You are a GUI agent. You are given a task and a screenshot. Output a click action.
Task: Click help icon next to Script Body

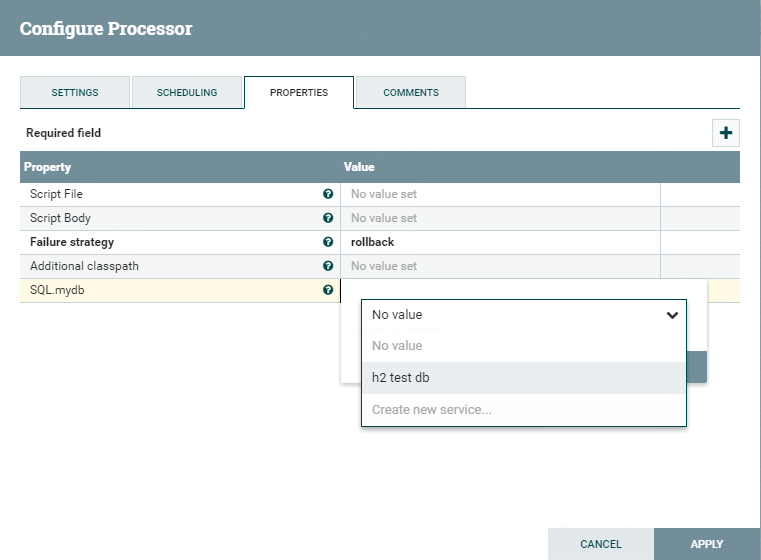coord(328,218)
